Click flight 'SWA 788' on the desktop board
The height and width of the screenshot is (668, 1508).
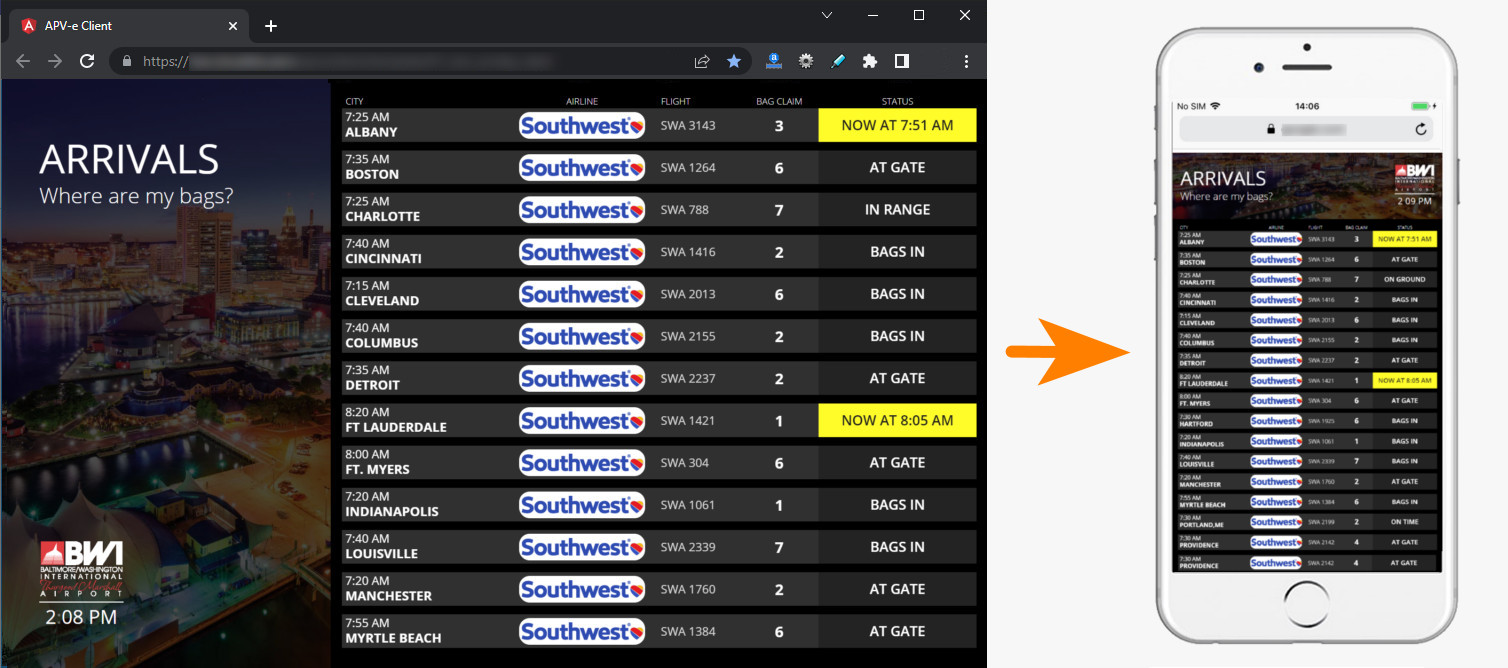pyautogui.click(x=684, y=210)
